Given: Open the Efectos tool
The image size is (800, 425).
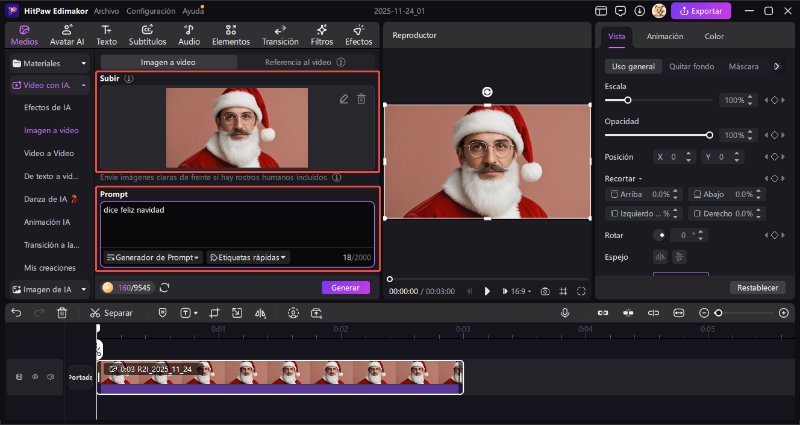Looking at the screenshot, I should [x=359, y=35].
